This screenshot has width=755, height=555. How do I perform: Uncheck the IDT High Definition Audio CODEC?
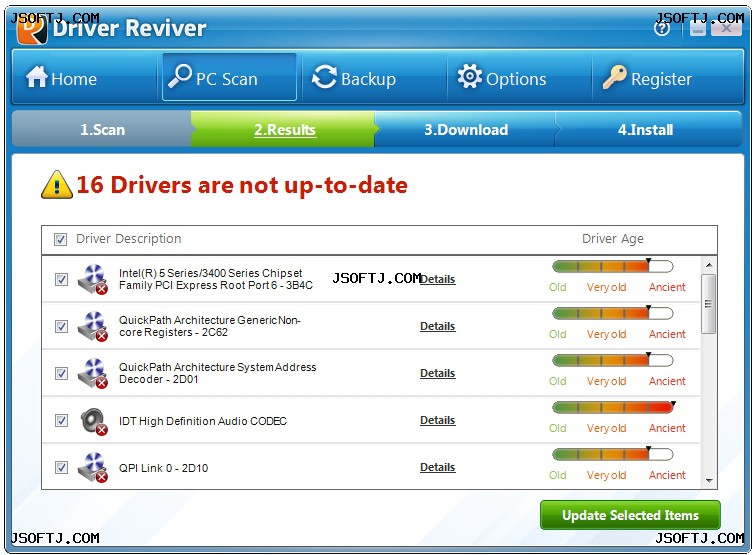point(61,421)
